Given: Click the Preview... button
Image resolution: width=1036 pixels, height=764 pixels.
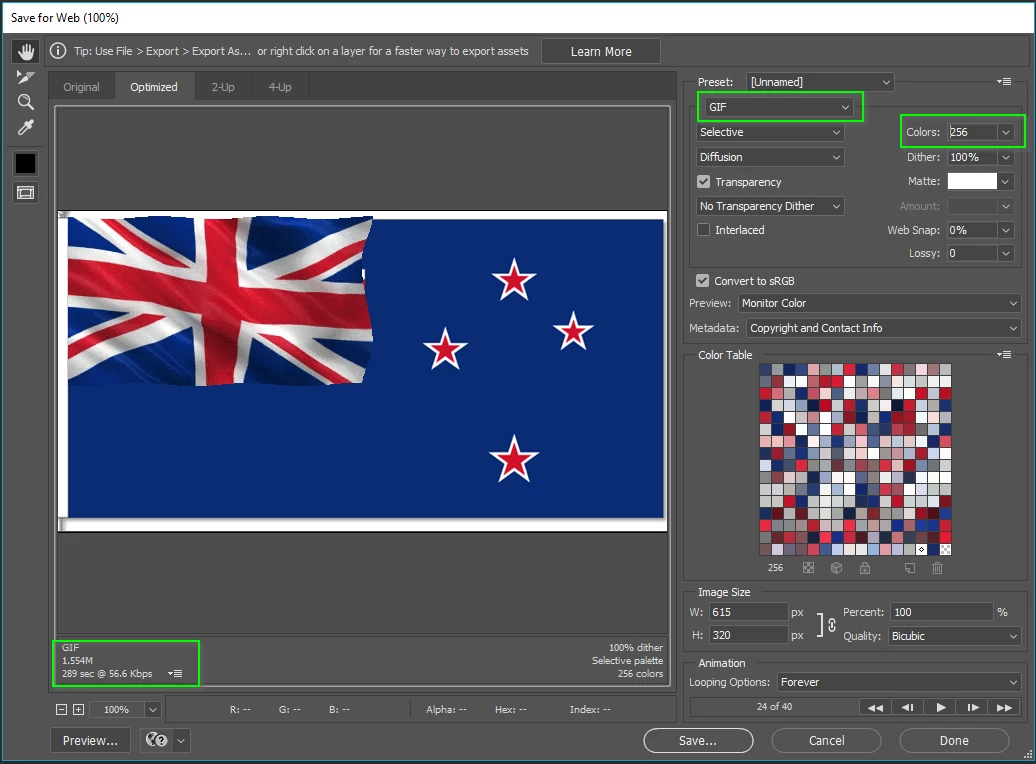Looking at the screenshot, I should 91,740.
